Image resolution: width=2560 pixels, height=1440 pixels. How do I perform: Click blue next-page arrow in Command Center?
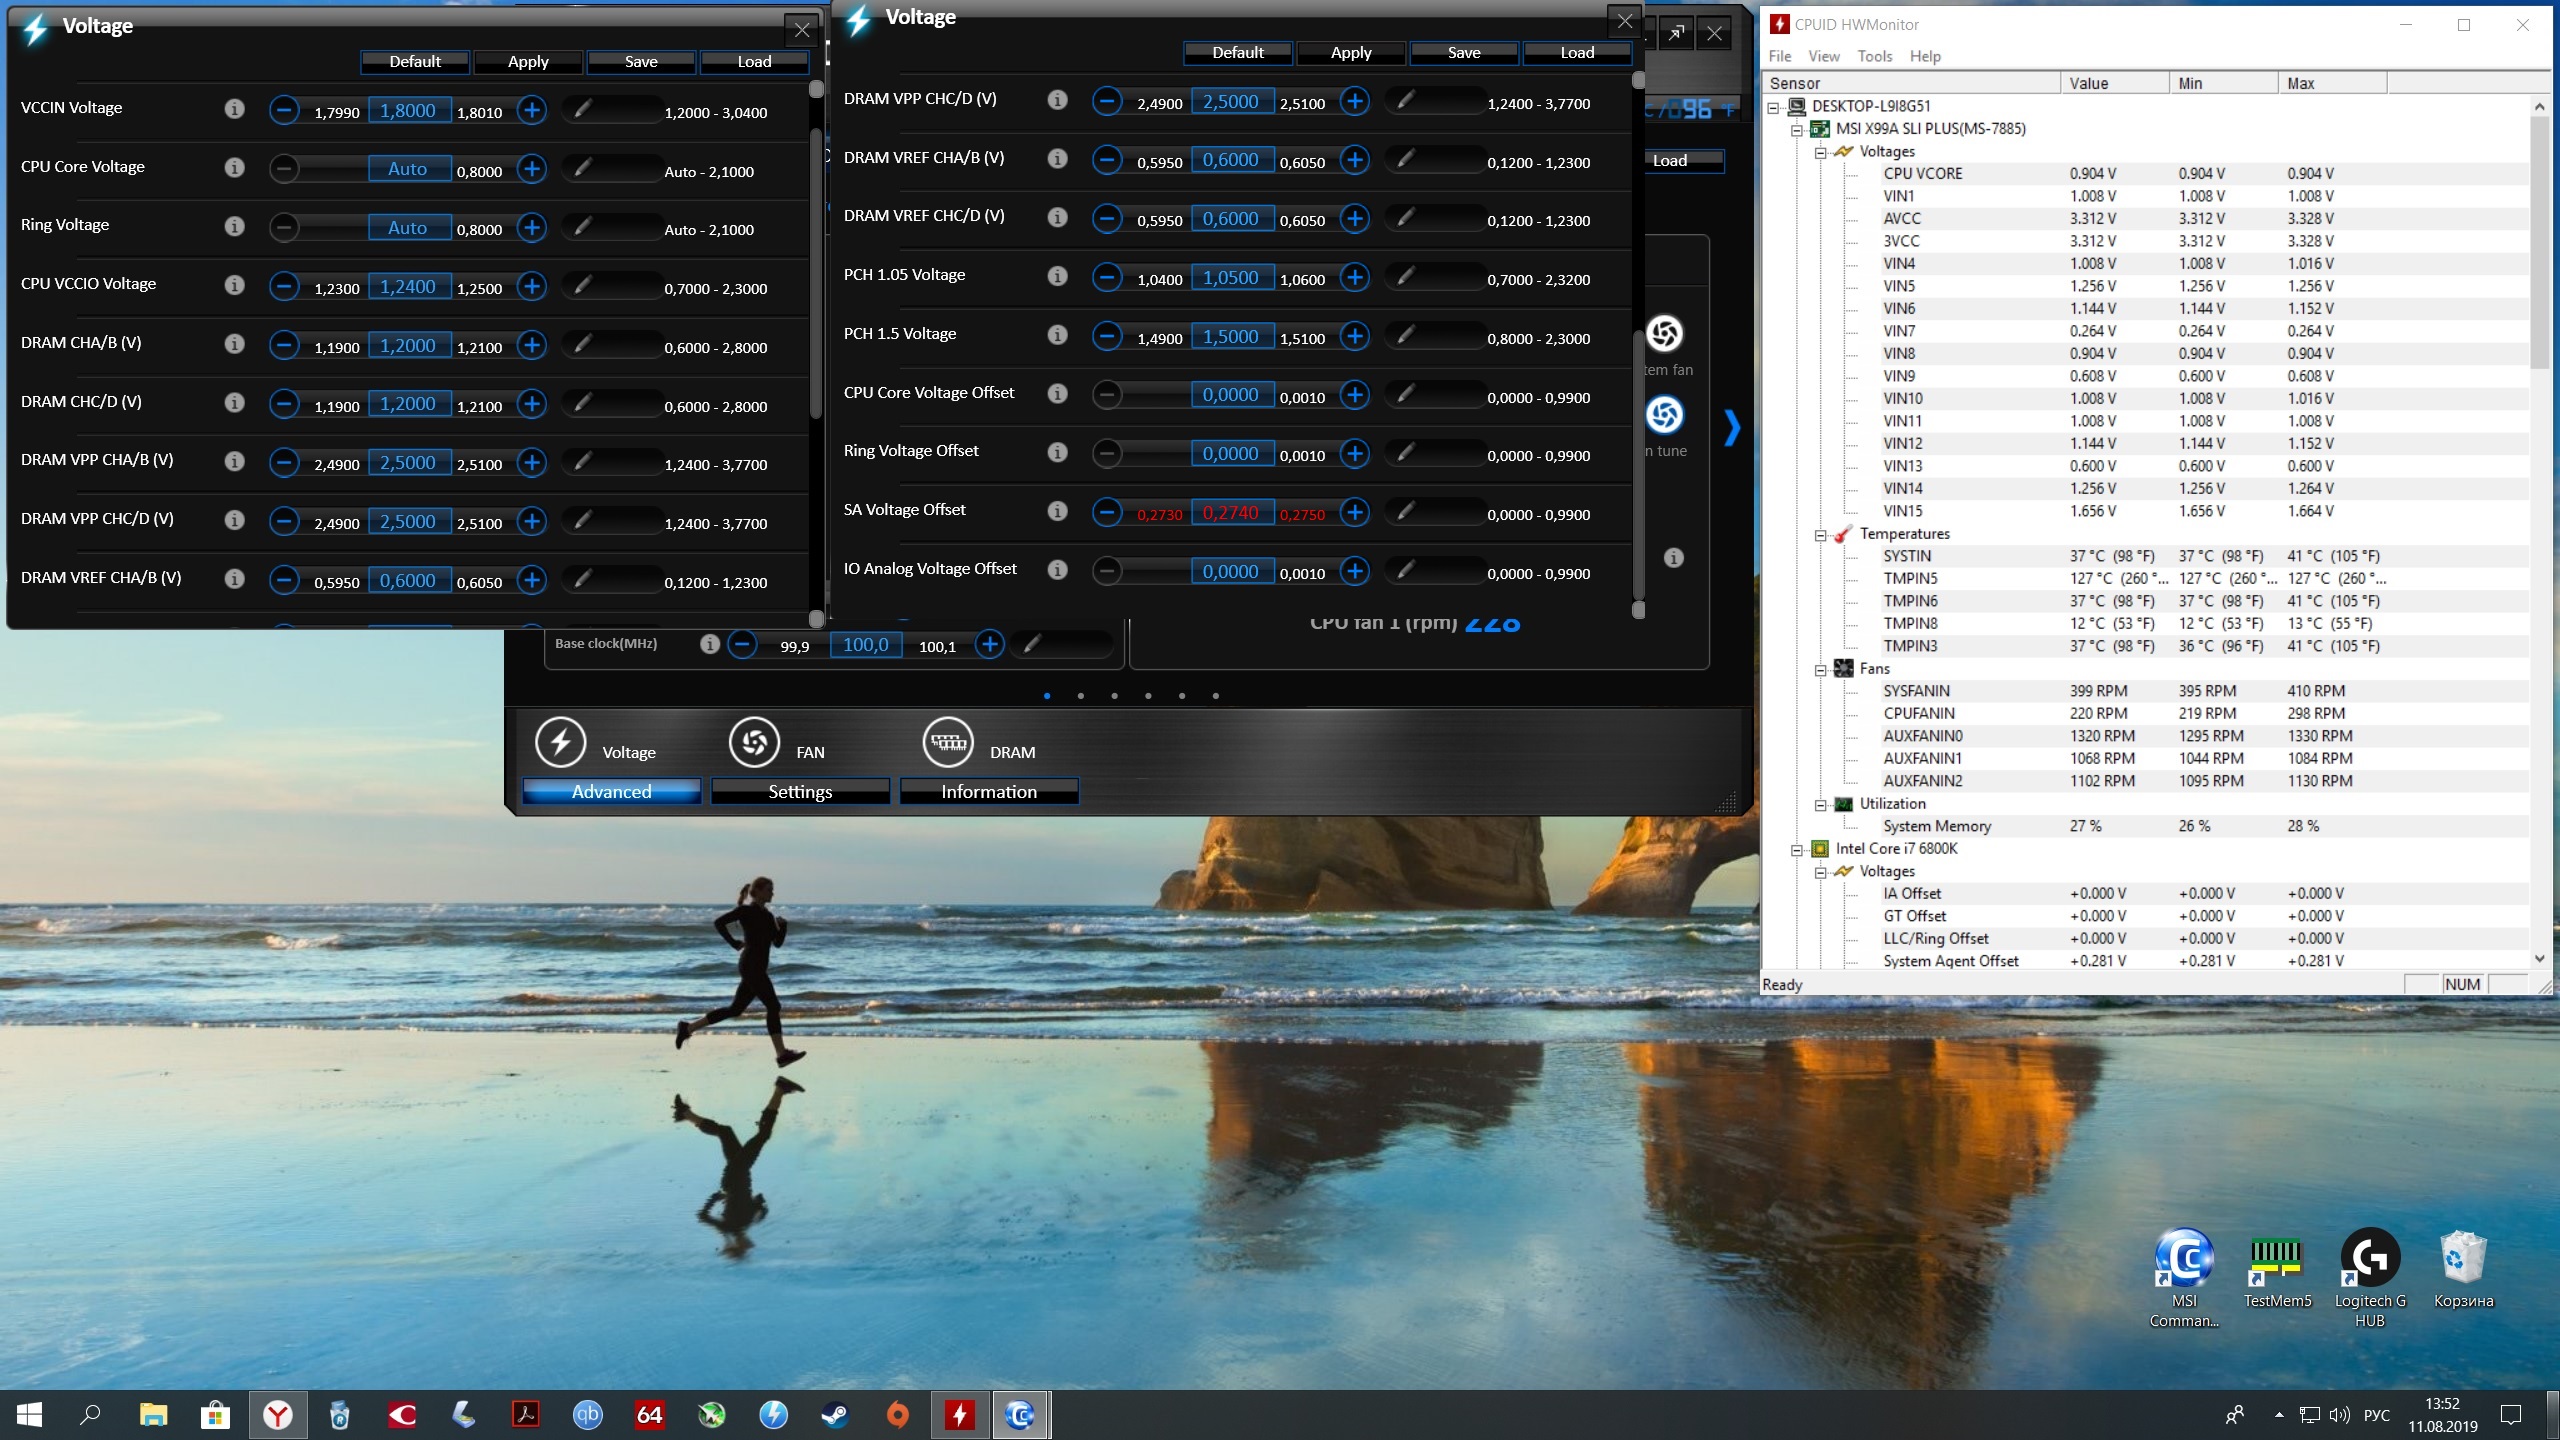coord(1732,428)
